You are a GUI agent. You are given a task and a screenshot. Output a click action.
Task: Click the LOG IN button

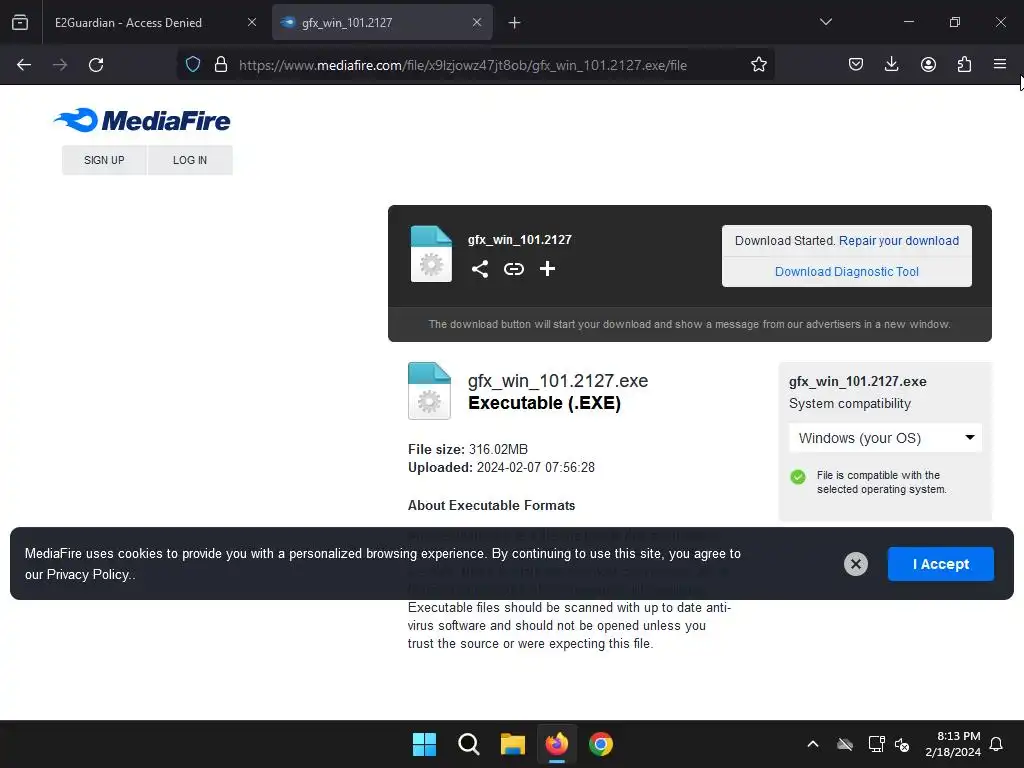tap(190, 160)
